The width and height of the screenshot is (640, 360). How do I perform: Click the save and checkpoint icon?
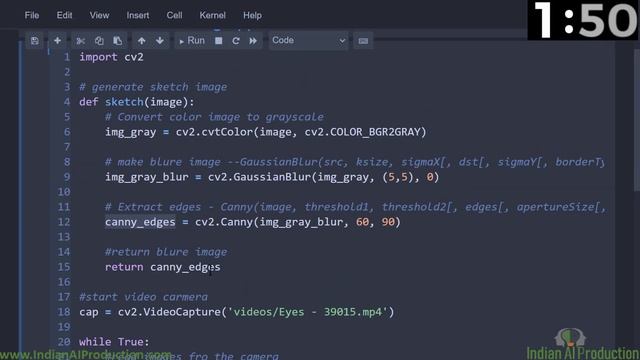point(35,40)
